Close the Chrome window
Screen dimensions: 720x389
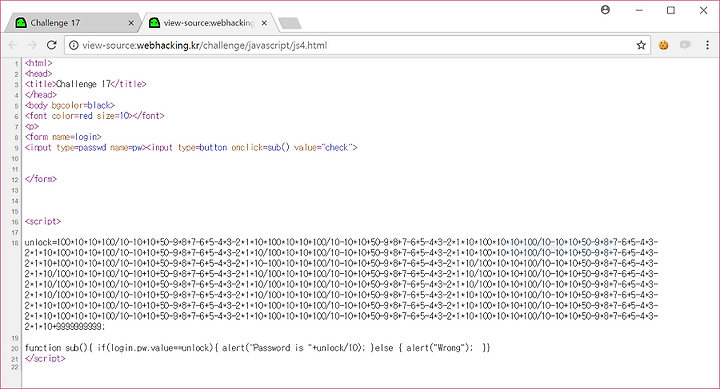(x=703, y=10)
